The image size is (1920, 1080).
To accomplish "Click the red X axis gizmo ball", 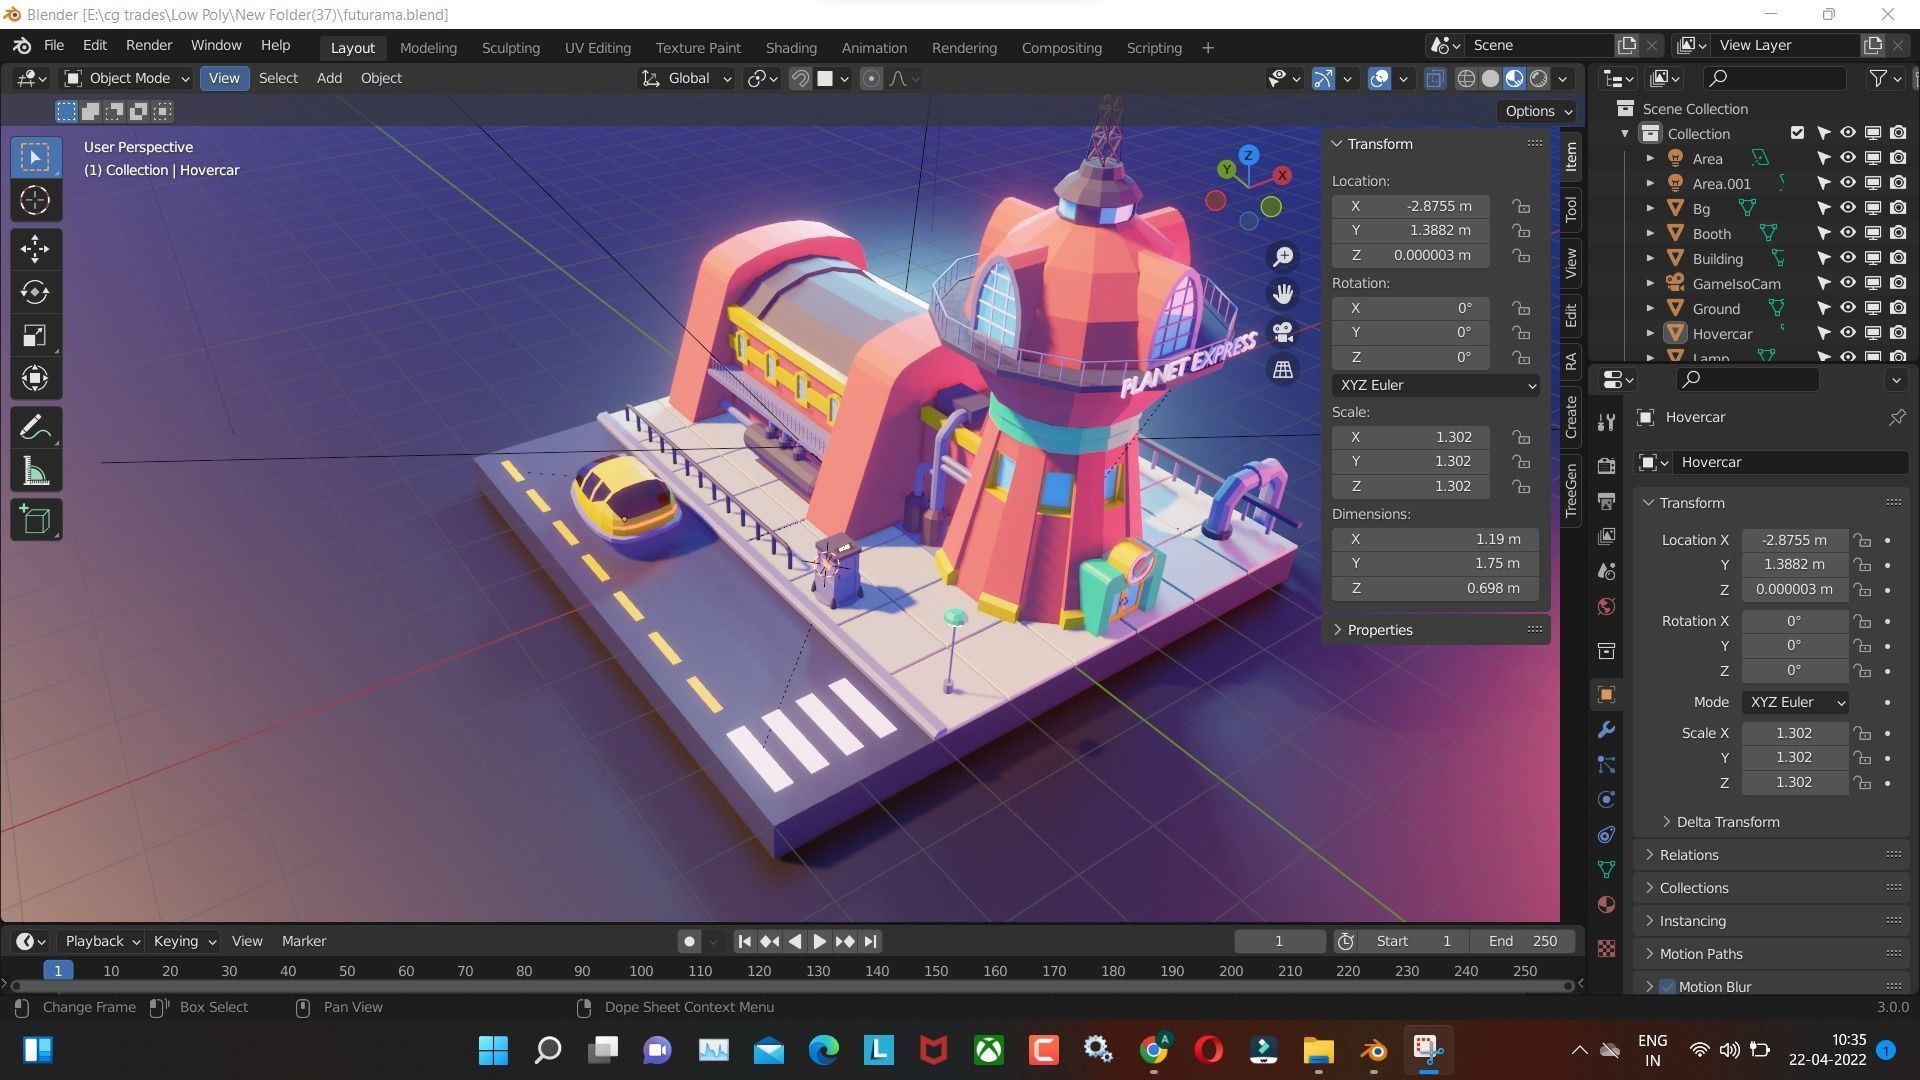I will [1281, 176].
